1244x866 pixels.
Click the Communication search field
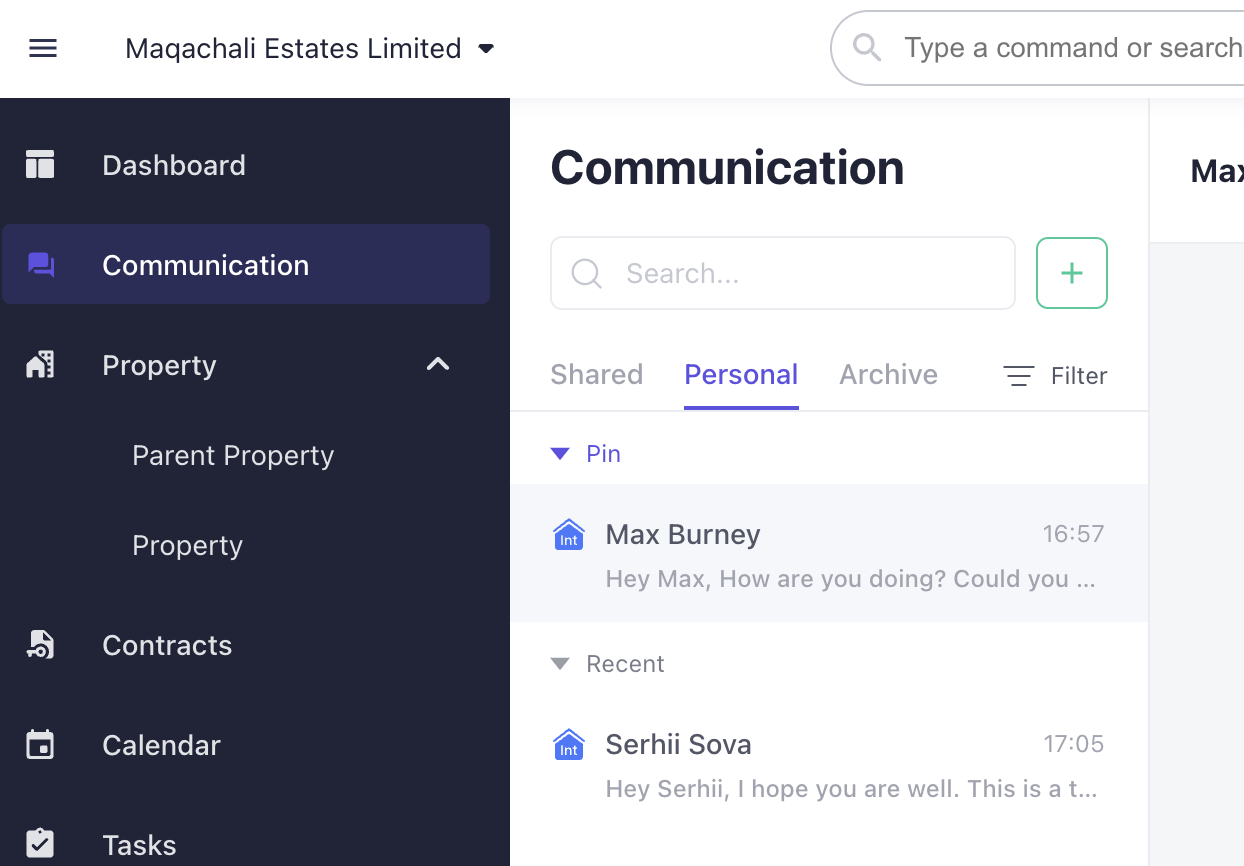pos(783,273)
